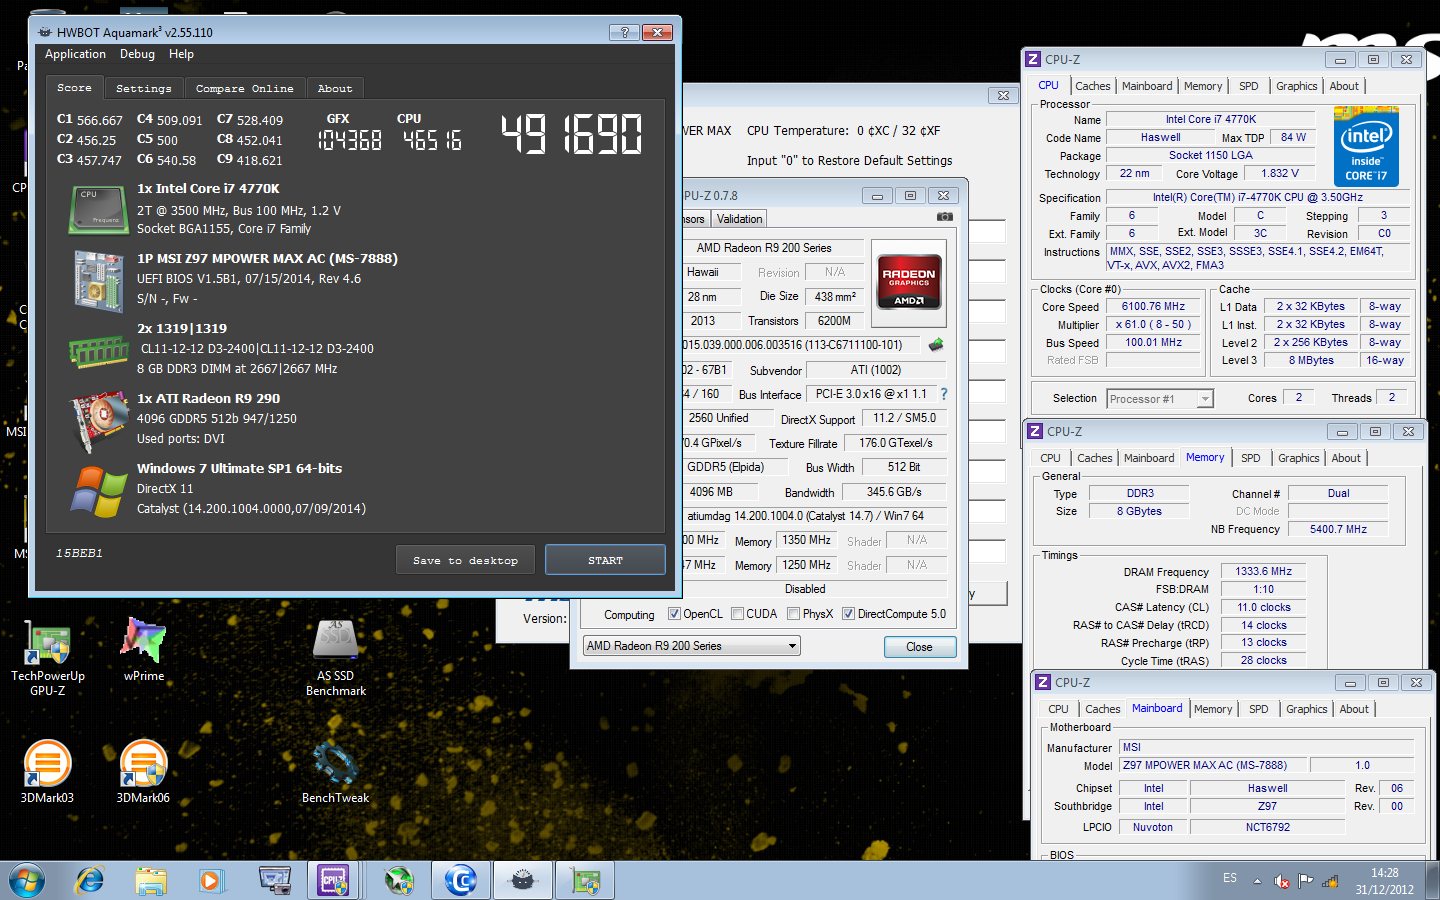Toggle the OpenCL checkbox in GPU-Z

[x=674, y=614]
